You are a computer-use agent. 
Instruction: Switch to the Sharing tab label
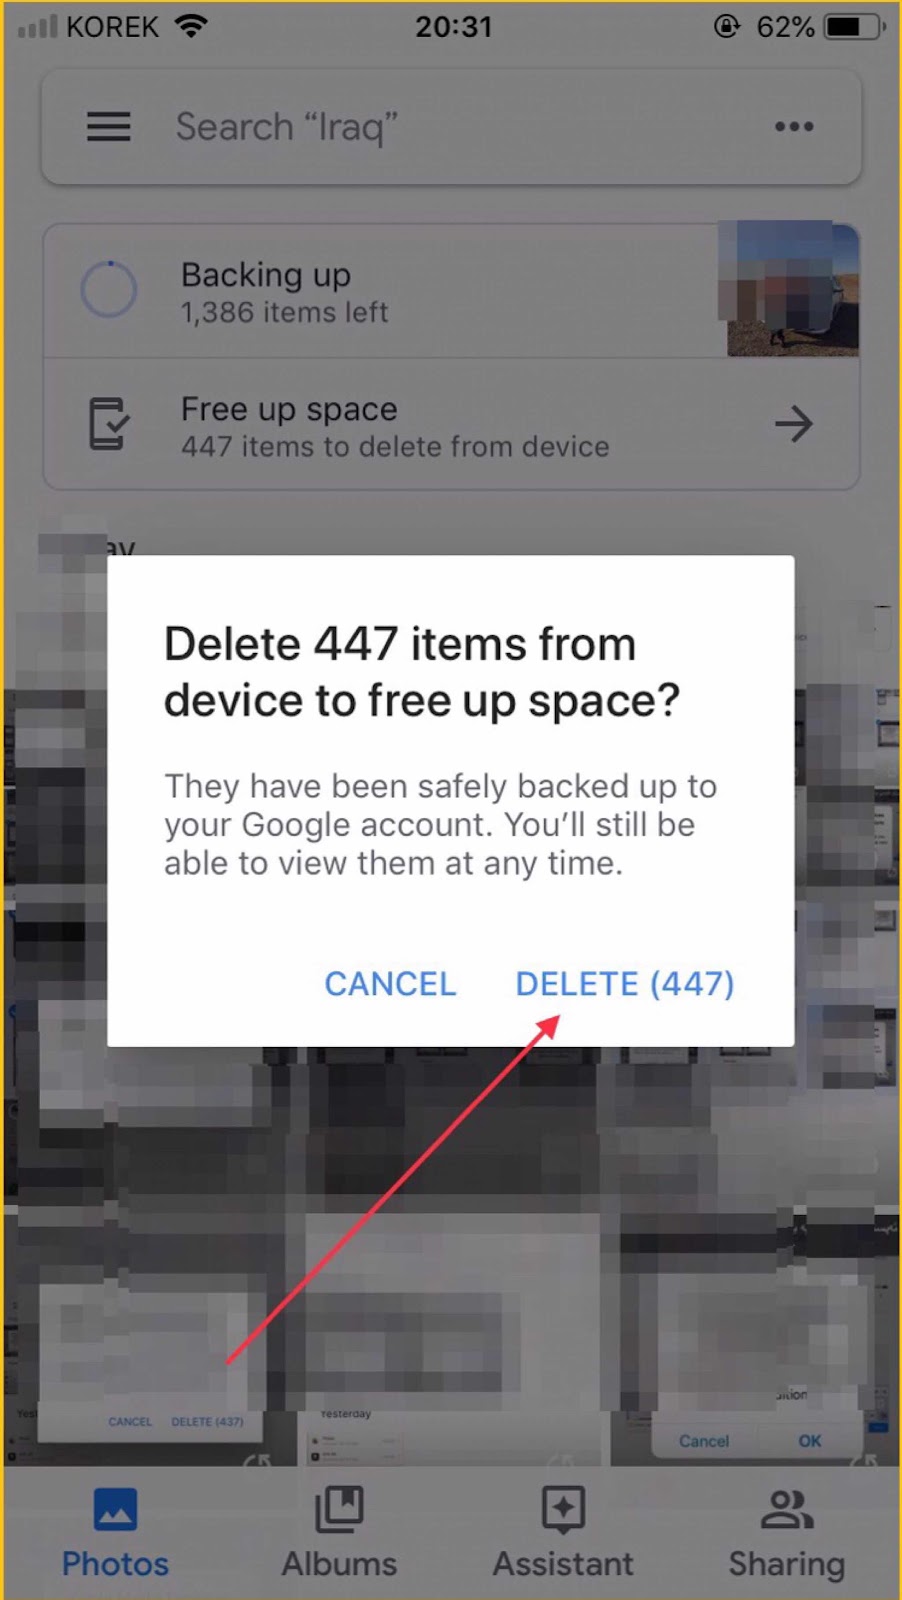[x=787, y=1564]
